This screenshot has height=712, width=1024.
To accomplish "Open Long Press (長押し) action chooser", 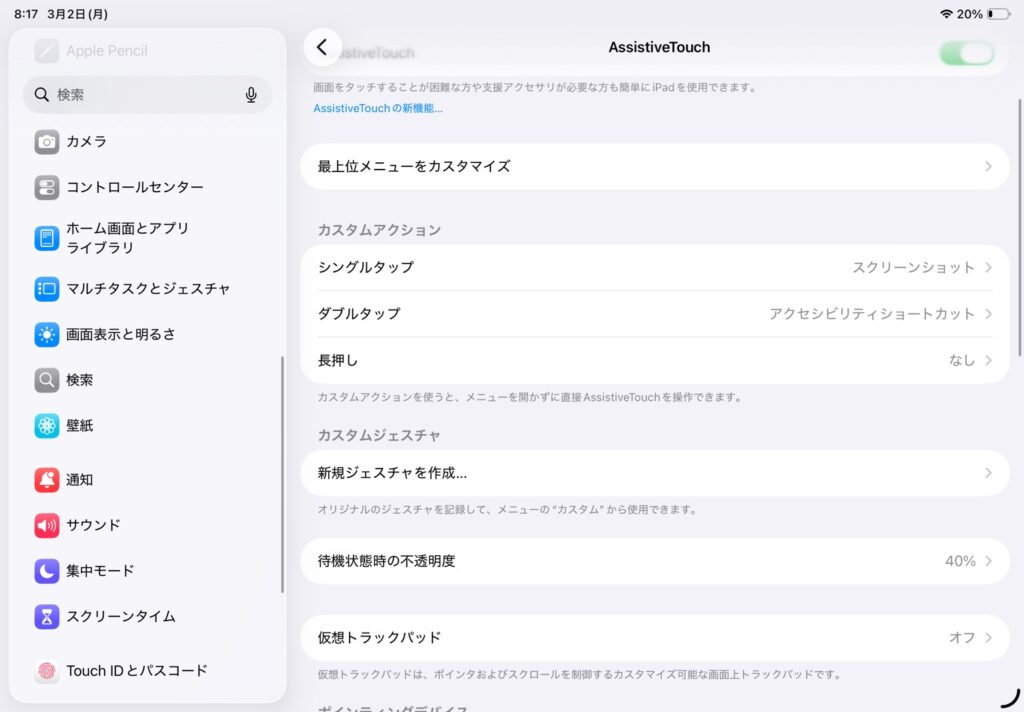I will pos(655,360).
